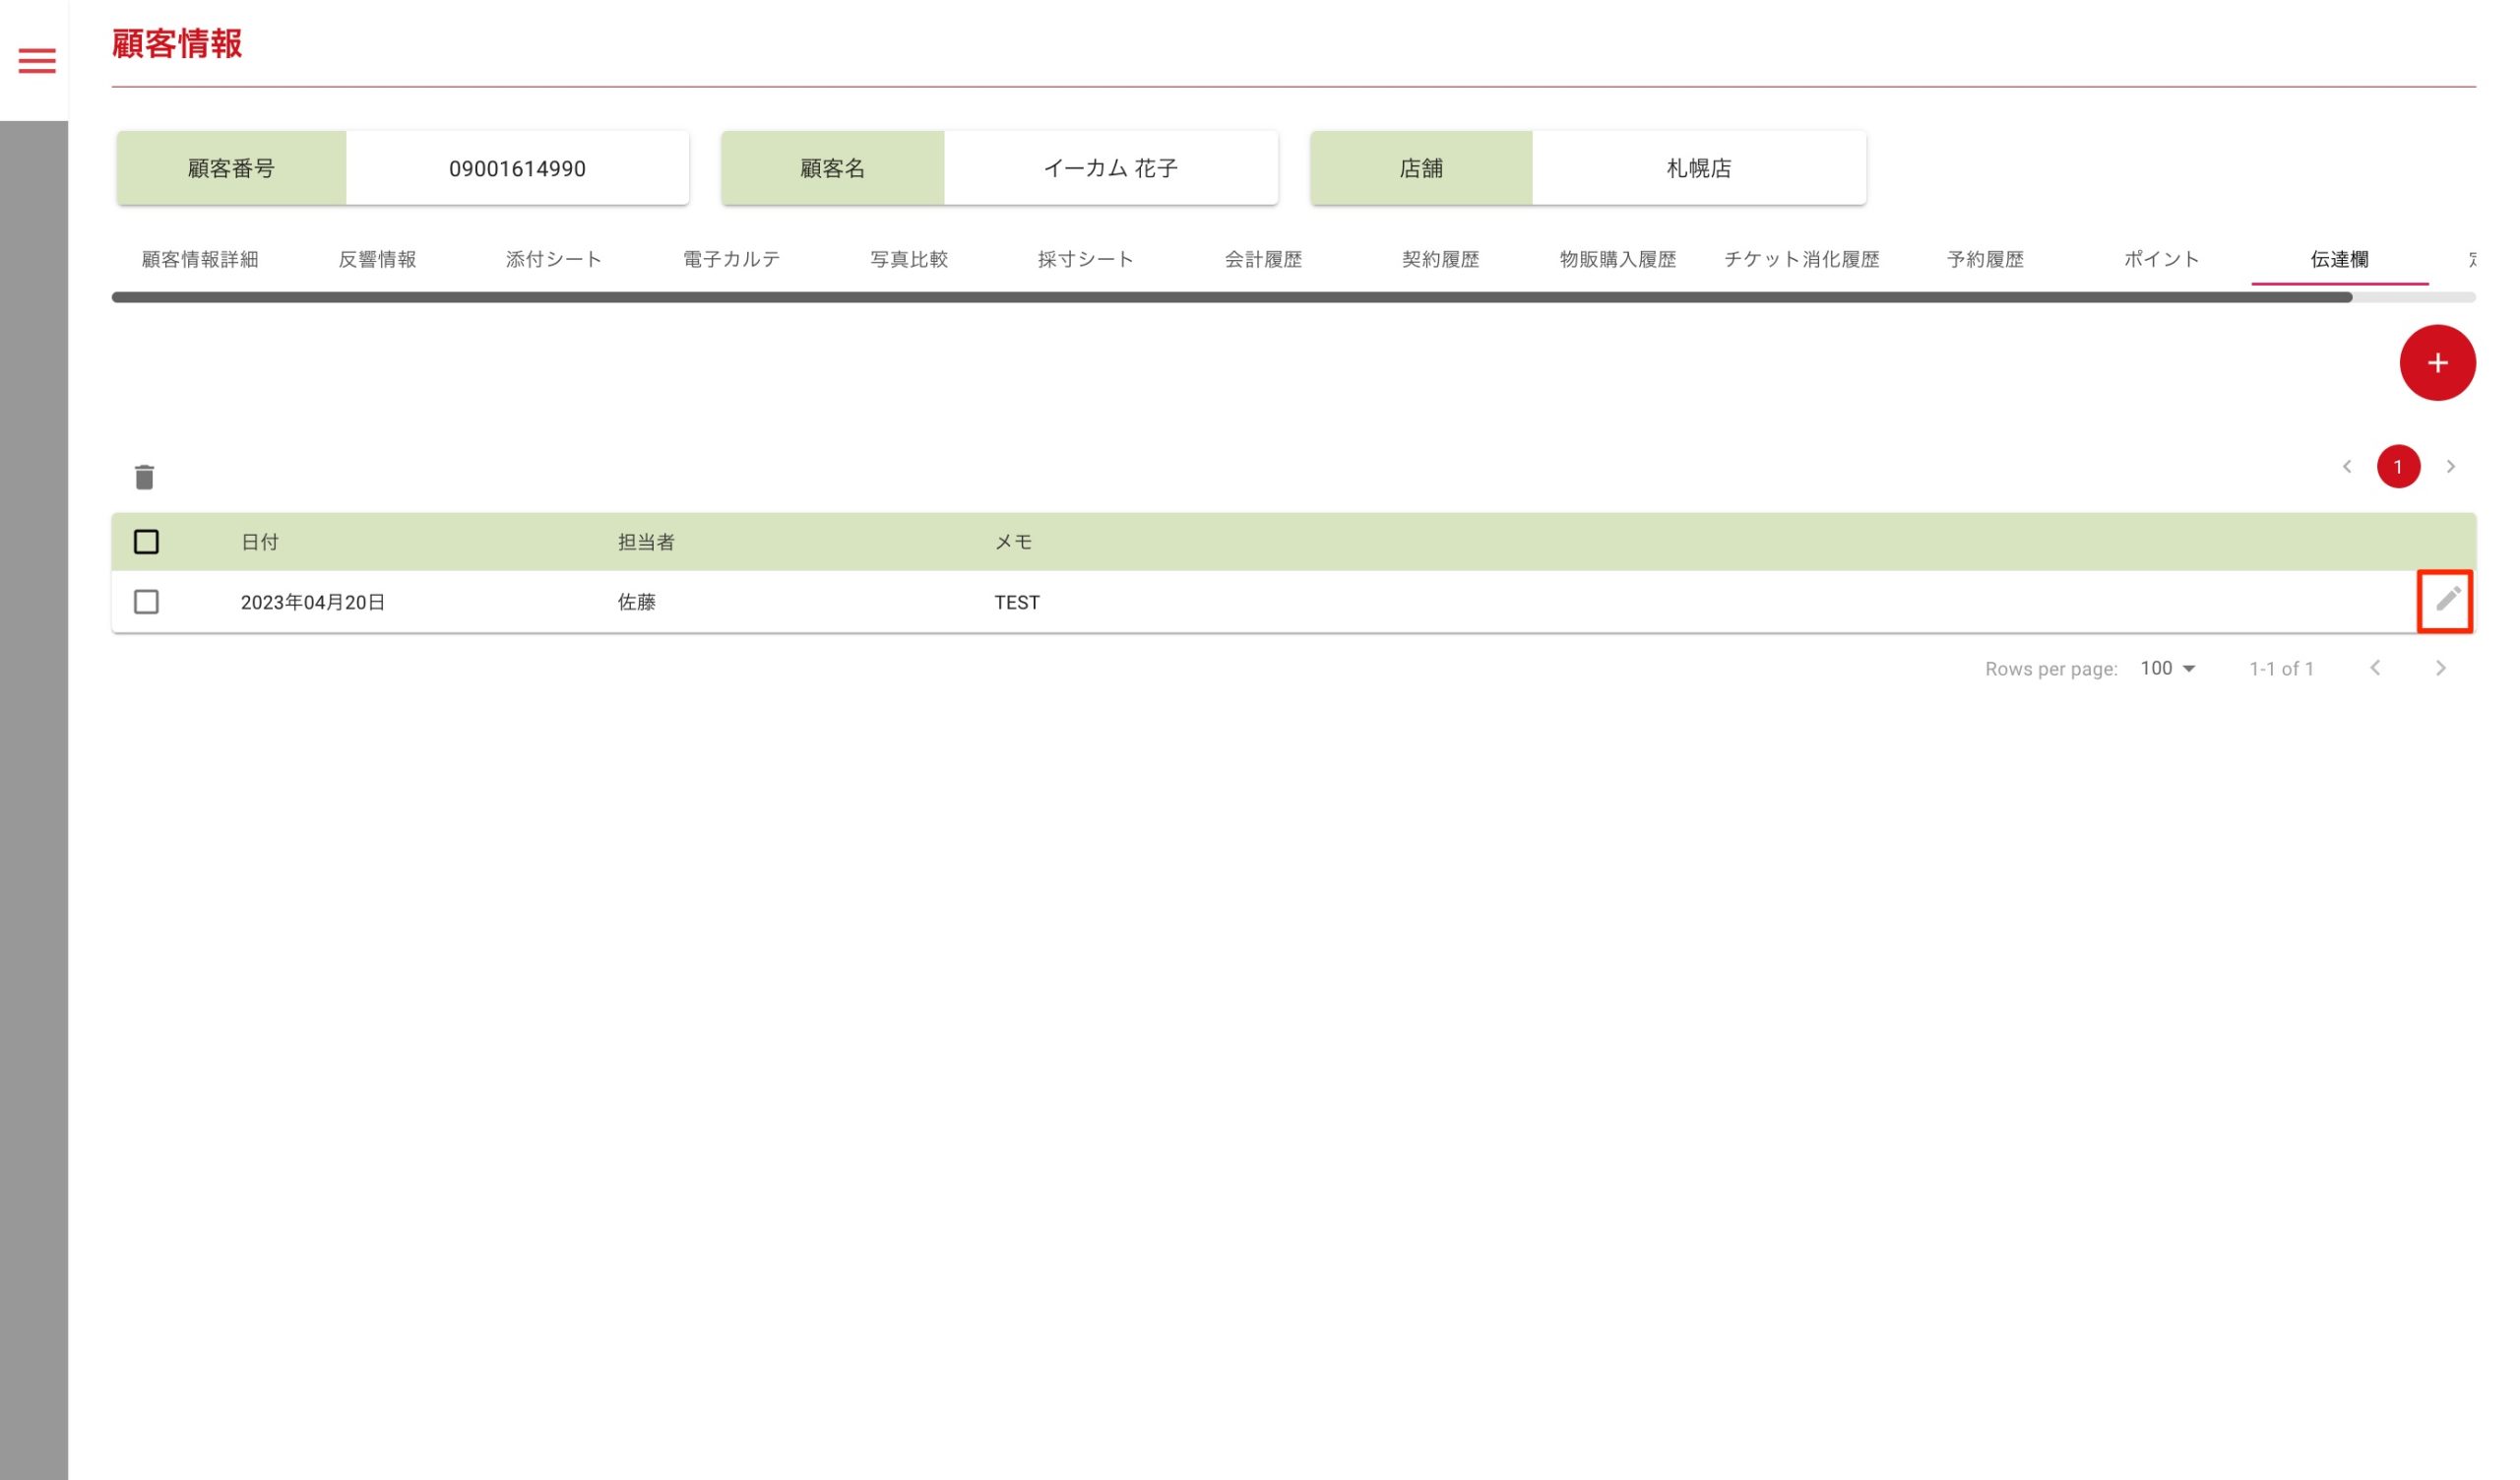Open the 電子カルテ tab

coord(731,260)
